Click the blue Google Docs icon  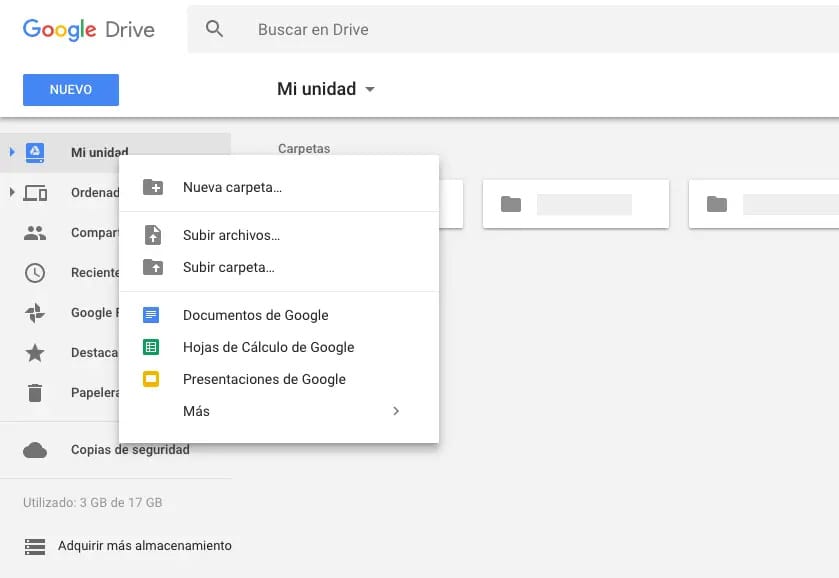click(x=151, y=315)
